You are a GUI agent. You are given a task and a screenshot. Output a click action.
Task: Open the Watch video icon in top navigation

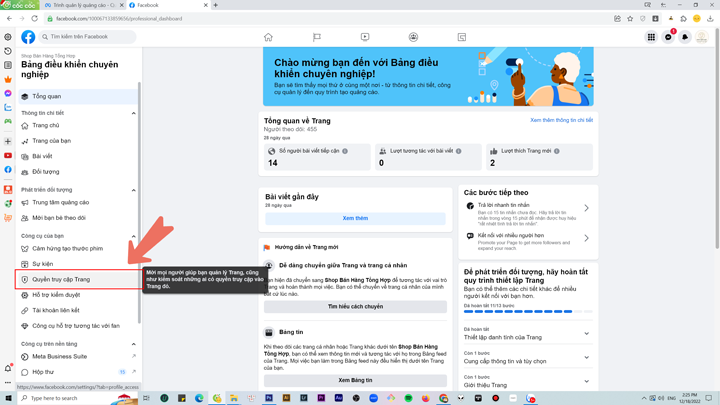365,37
